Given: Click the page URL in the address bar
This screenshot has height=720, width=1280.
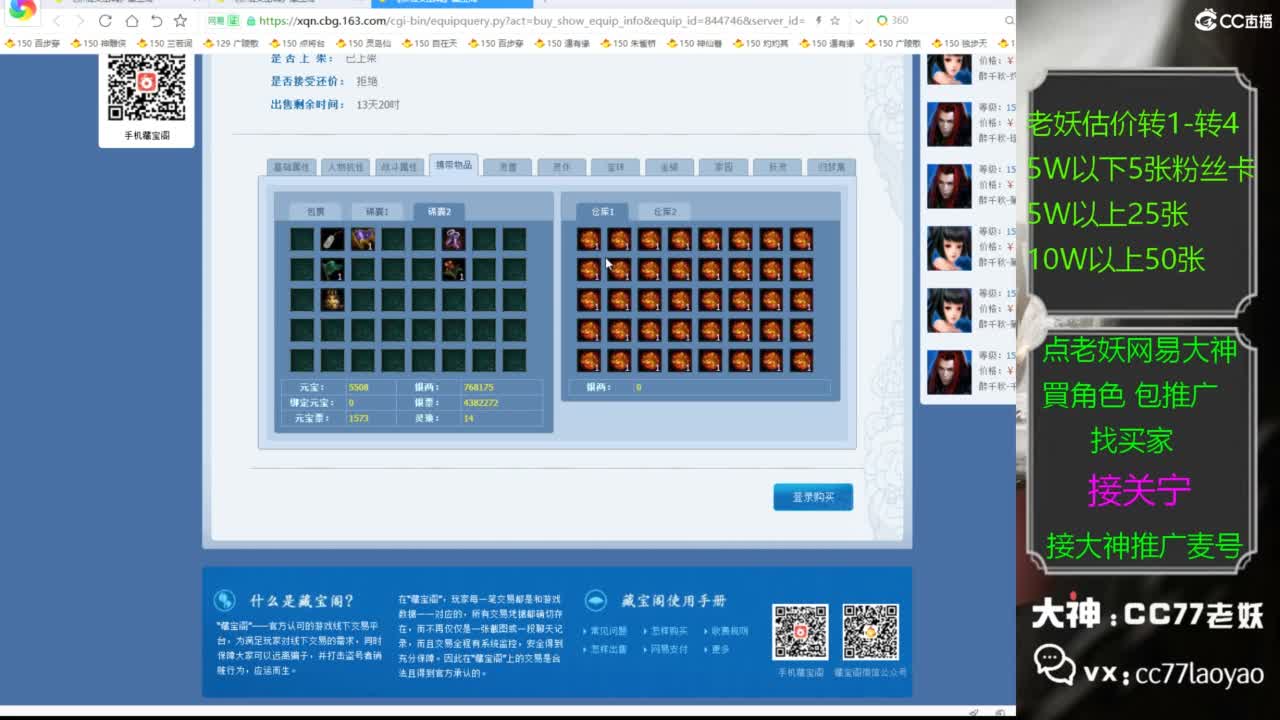Looking at the screenshot, I should 532,20.
